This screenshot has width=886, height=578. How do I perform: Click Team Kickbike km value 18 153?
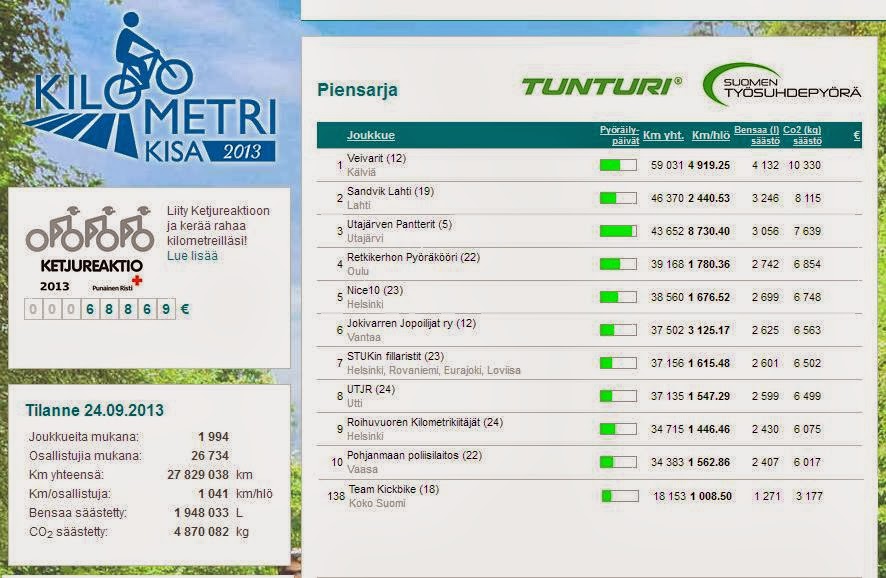670,496
